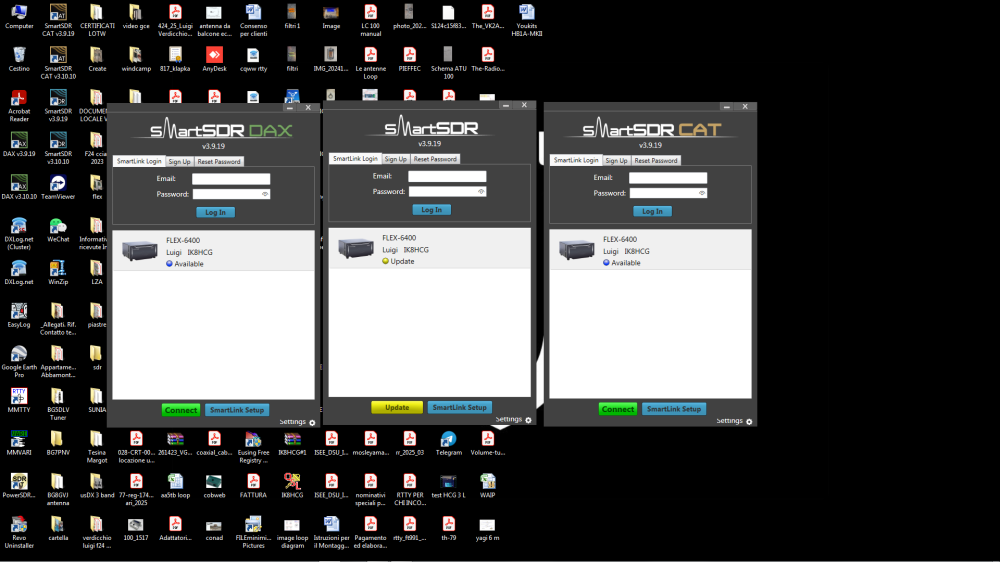This screenshot has height=567, width=1000.
Task: Open PowerSDR desktop shortcut
Action: coord(19,486)
